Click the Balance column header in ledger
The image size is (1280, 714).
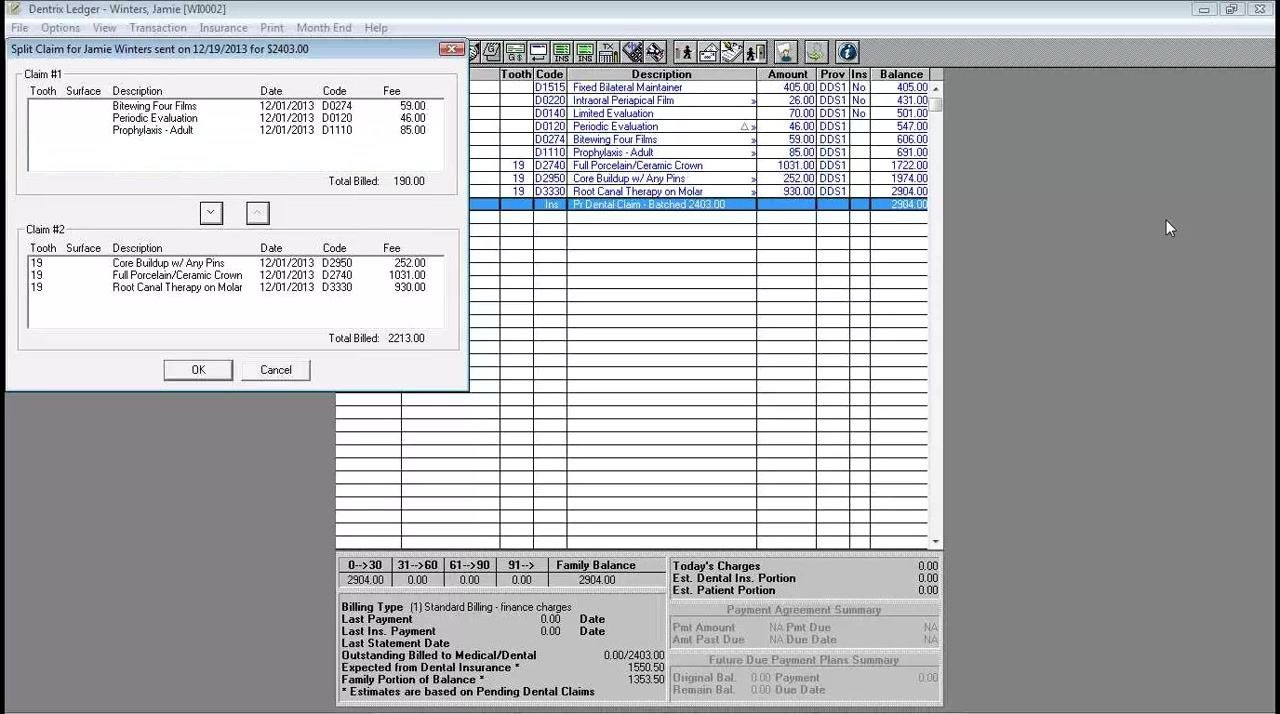click(900, 74)
